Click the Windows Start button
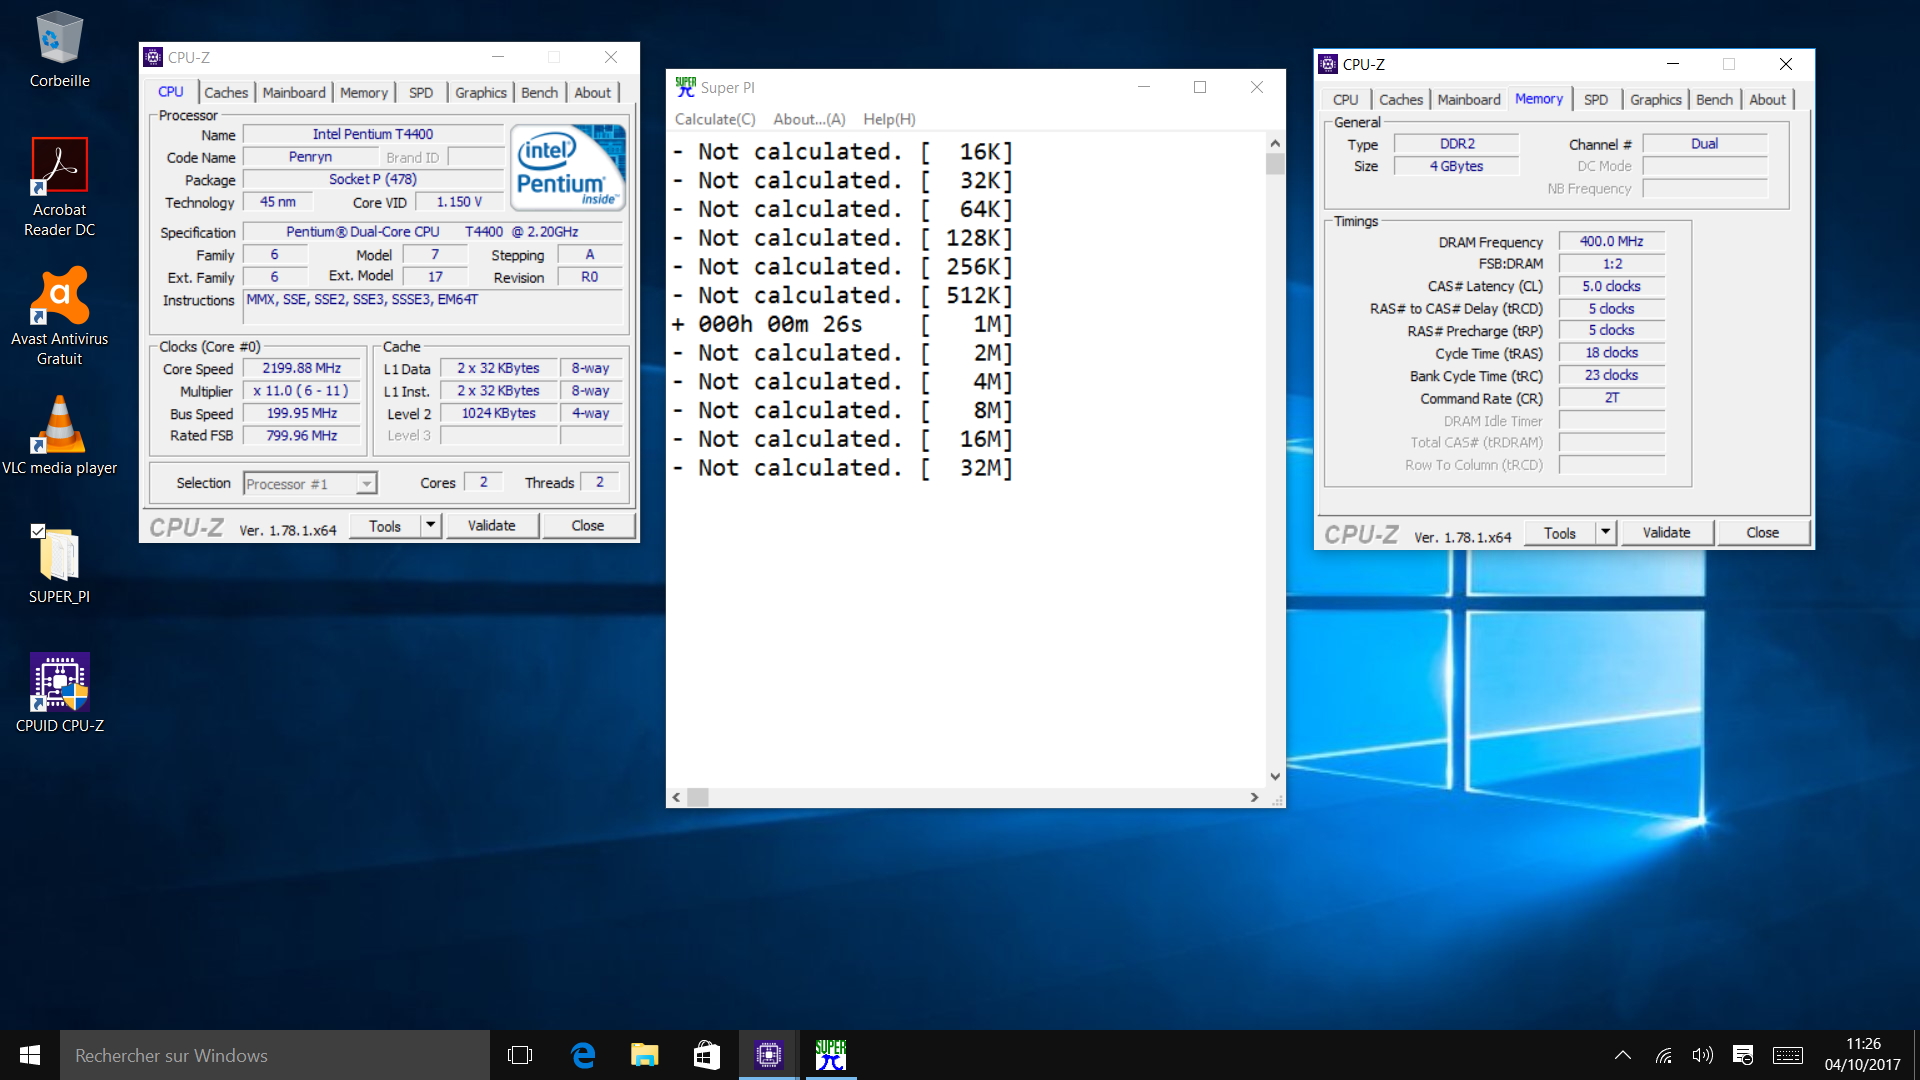 click(x=30, y=1055)
